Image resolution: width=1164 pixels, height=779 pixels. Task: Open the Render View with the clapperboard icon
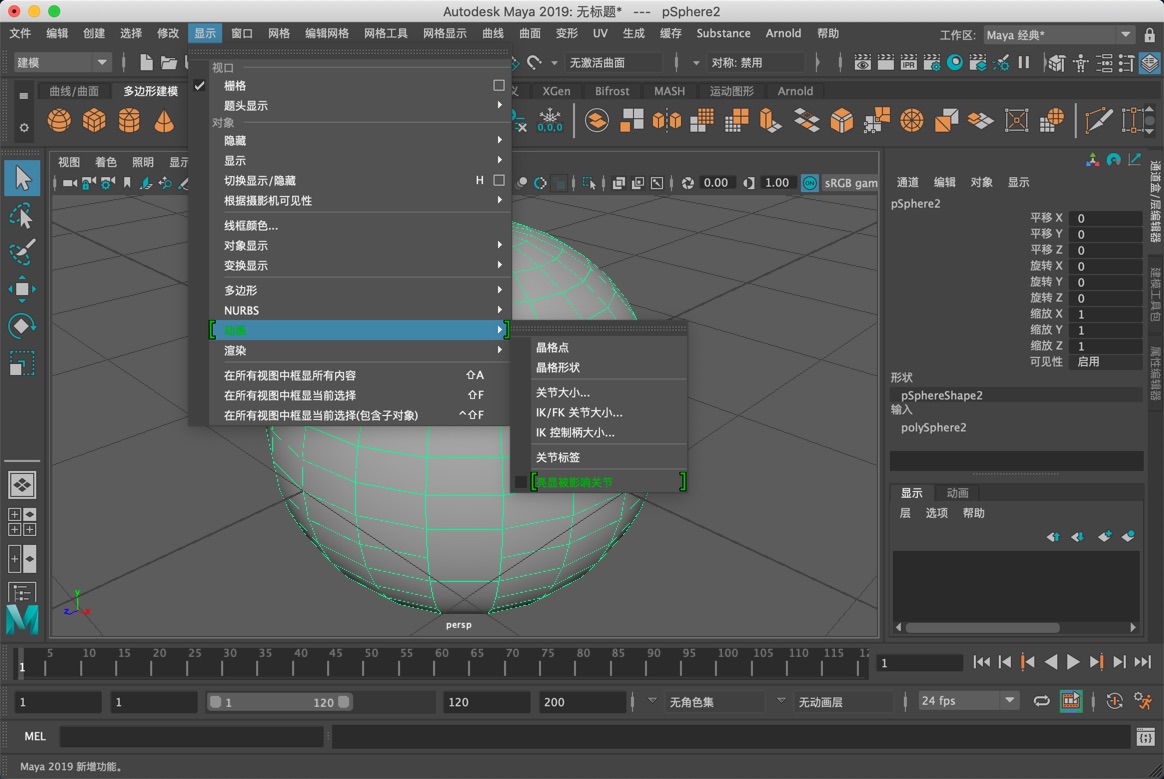click(862, 62)
